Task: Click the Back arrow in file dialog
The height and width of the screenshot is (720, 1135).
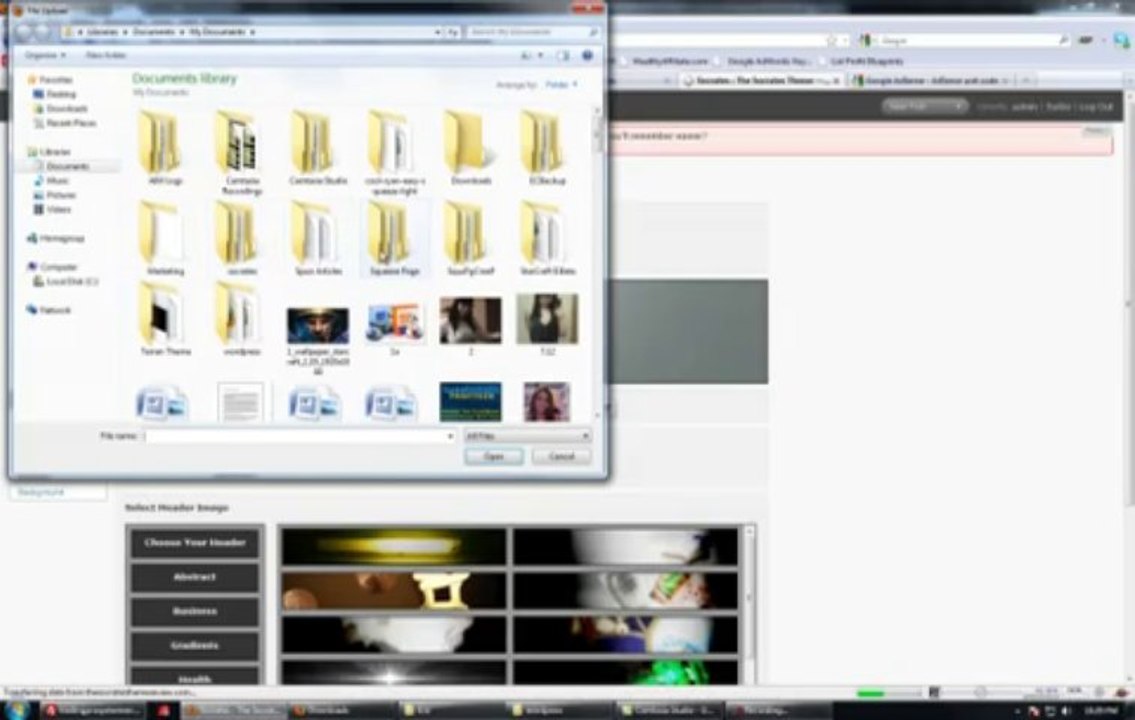Action: click(25, 32)
